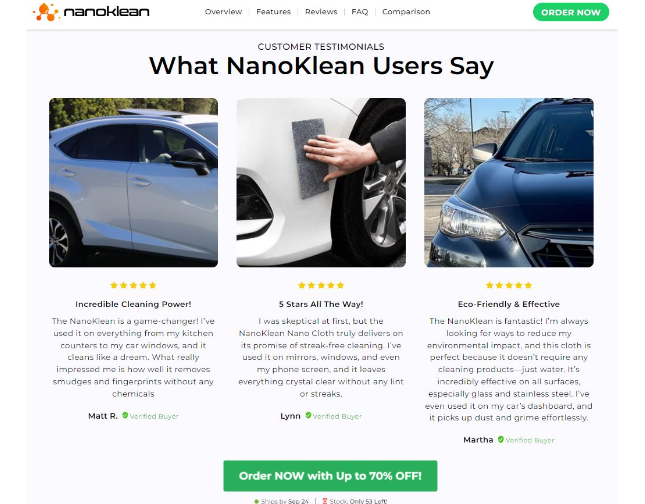Click Martha's green verified buyer checkmark
645x504 pixels.
[501, 439]
